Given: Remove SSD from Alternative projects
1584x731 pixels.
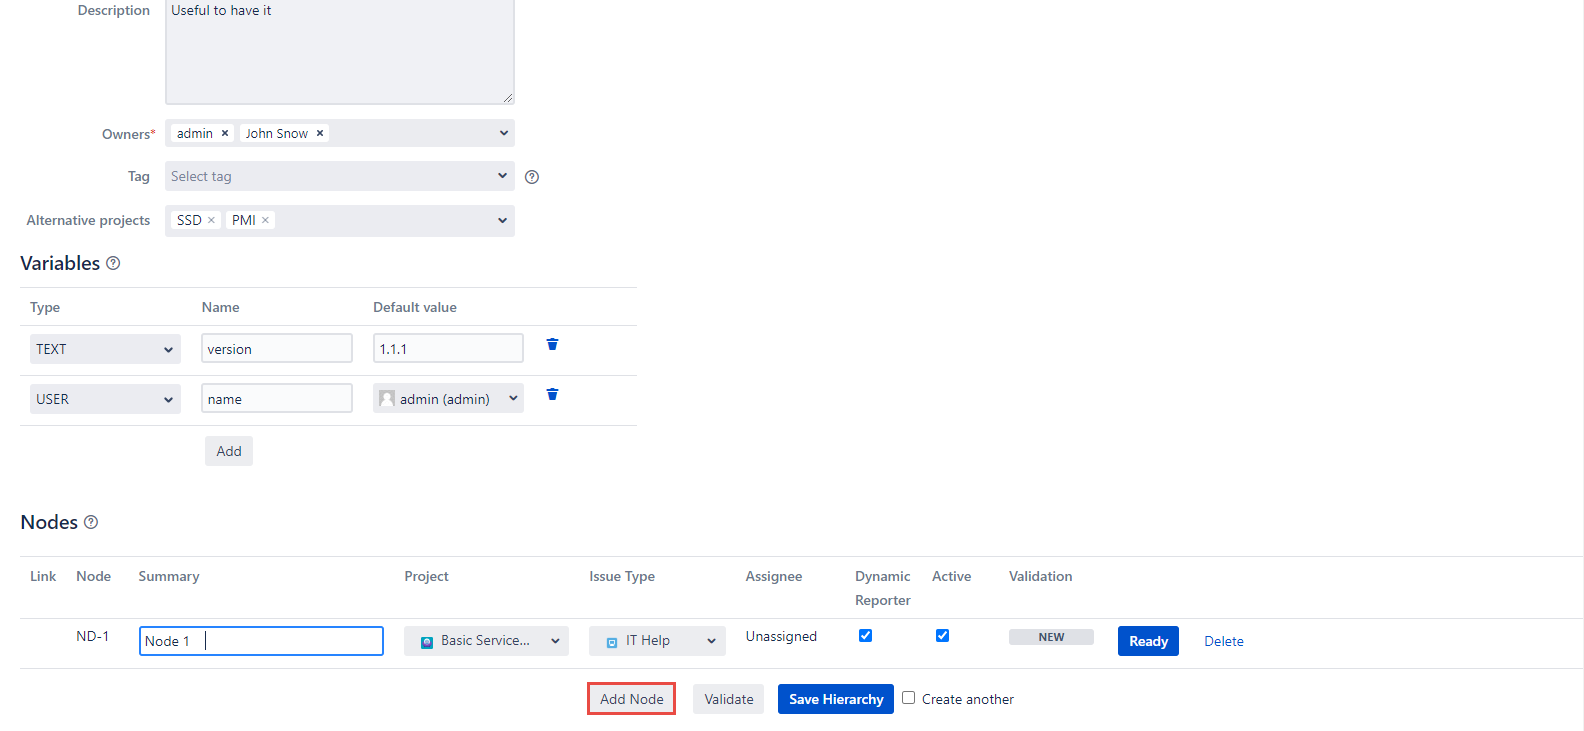Looking at the screenshot, I should click(211, 220).
